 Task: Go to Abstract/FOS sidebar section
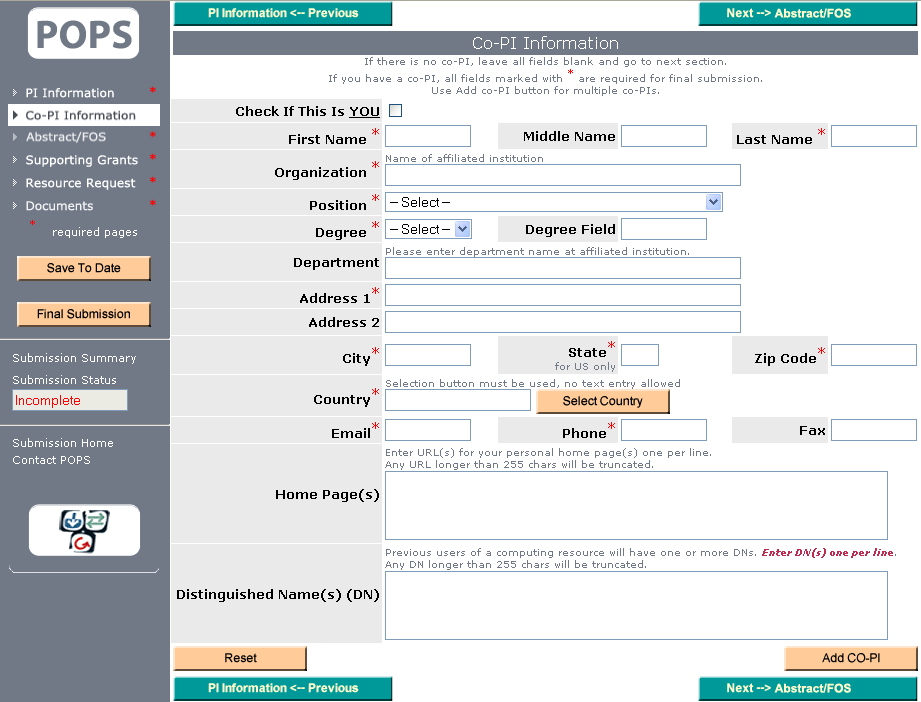(x=65, y=137)
